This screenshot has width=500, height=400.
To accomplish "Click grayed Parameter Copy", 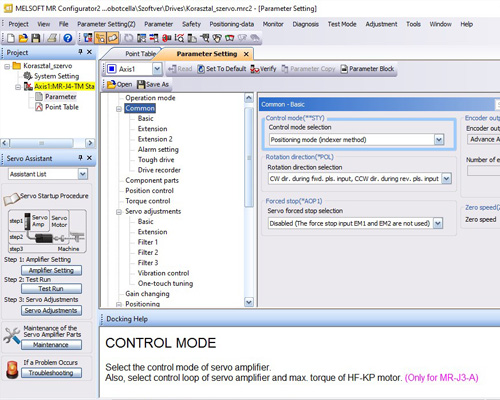I will (x=308, y=69).
